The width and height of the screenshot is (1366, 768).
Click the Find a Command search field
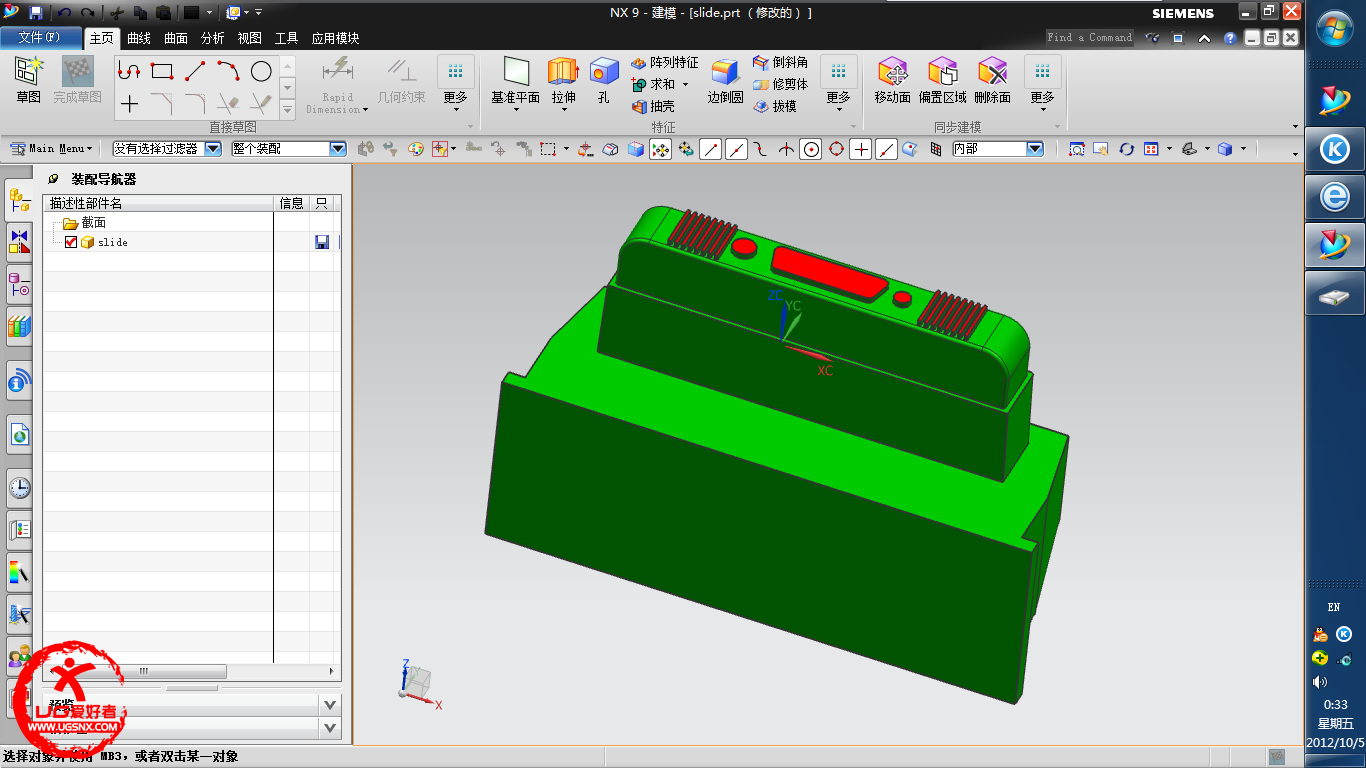pyautogui.click(x=1090, y=37)
